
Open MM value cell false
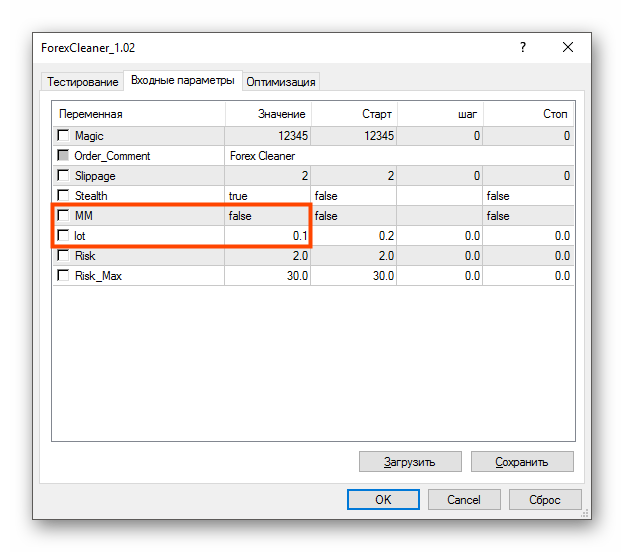point(267,216)
